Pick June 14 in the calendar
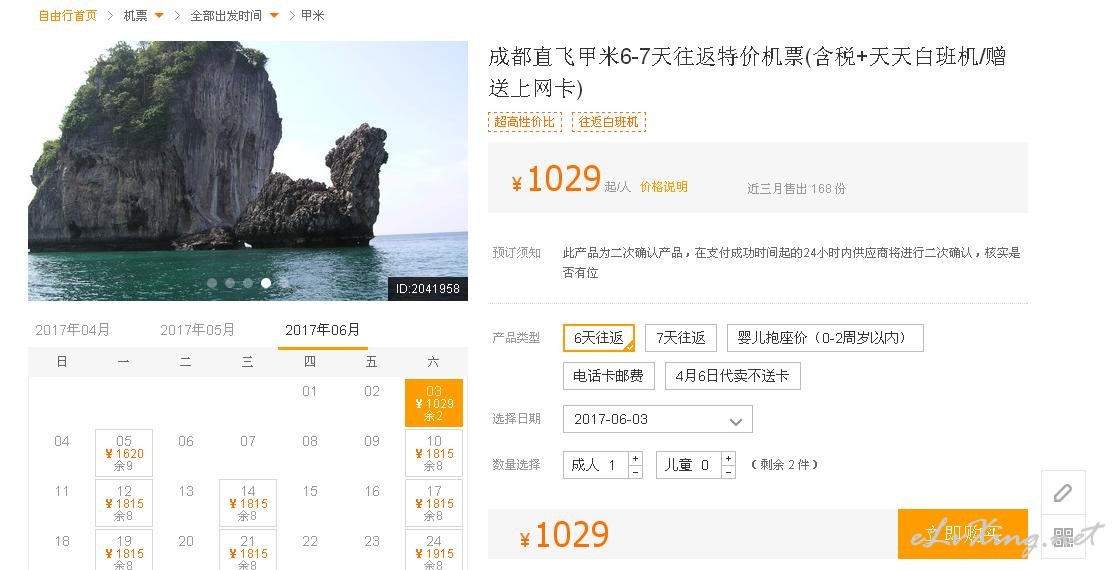The height and width of the screenshot is (570, 1115). [247, 502]
